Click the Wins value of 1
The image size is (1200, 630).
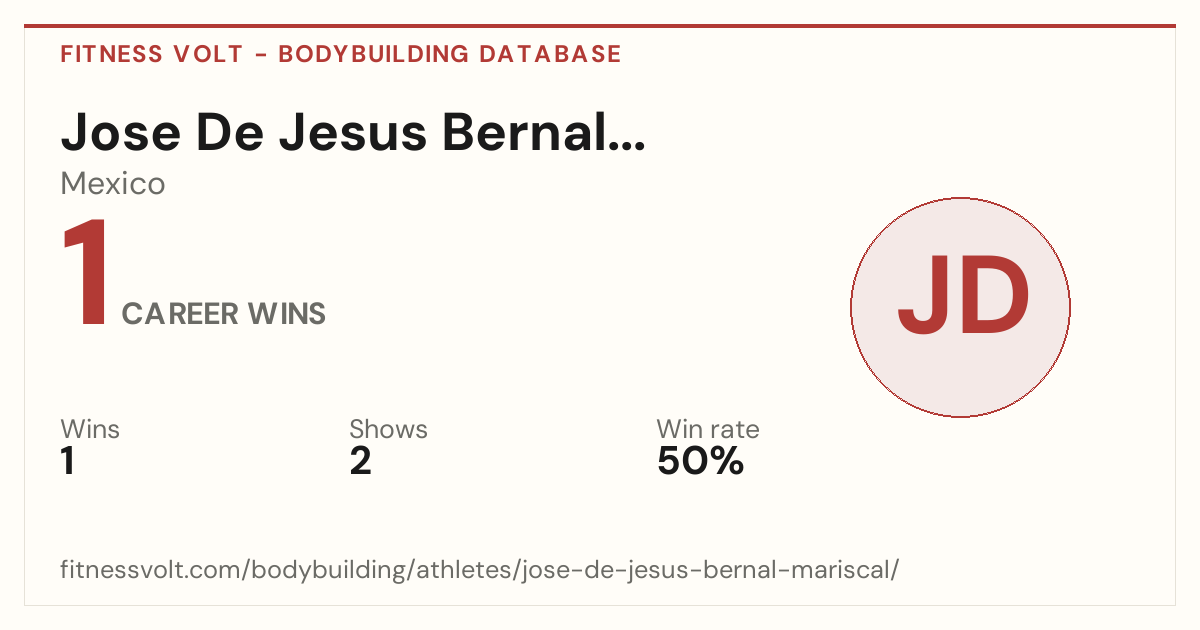[68, 462]
